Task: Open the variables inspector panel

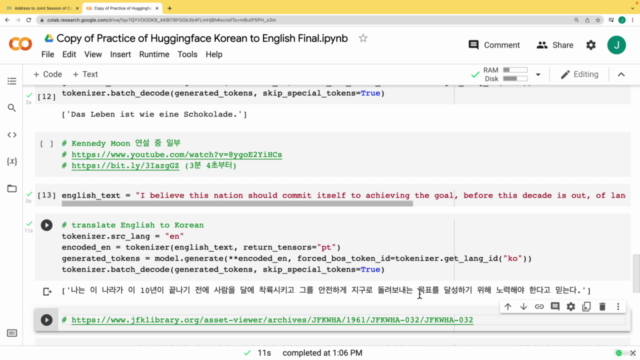Action: coord(12,161)
